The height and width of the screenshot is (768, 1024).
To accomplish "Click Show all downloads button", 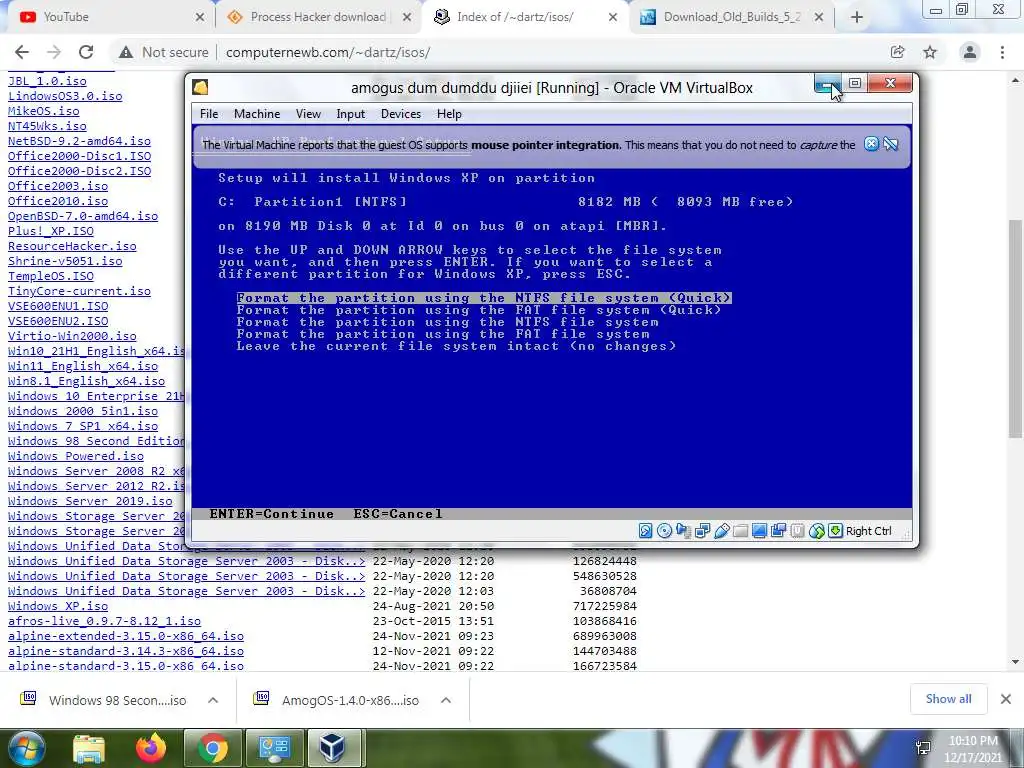I will [x=948, y=699].
